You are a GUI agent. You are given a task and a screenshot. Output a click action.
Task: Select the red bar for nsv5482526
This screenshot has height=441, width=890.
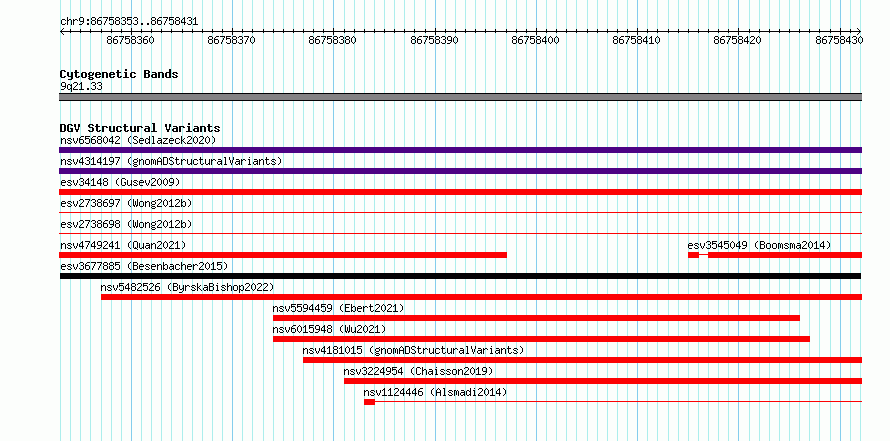click(481, 297)
